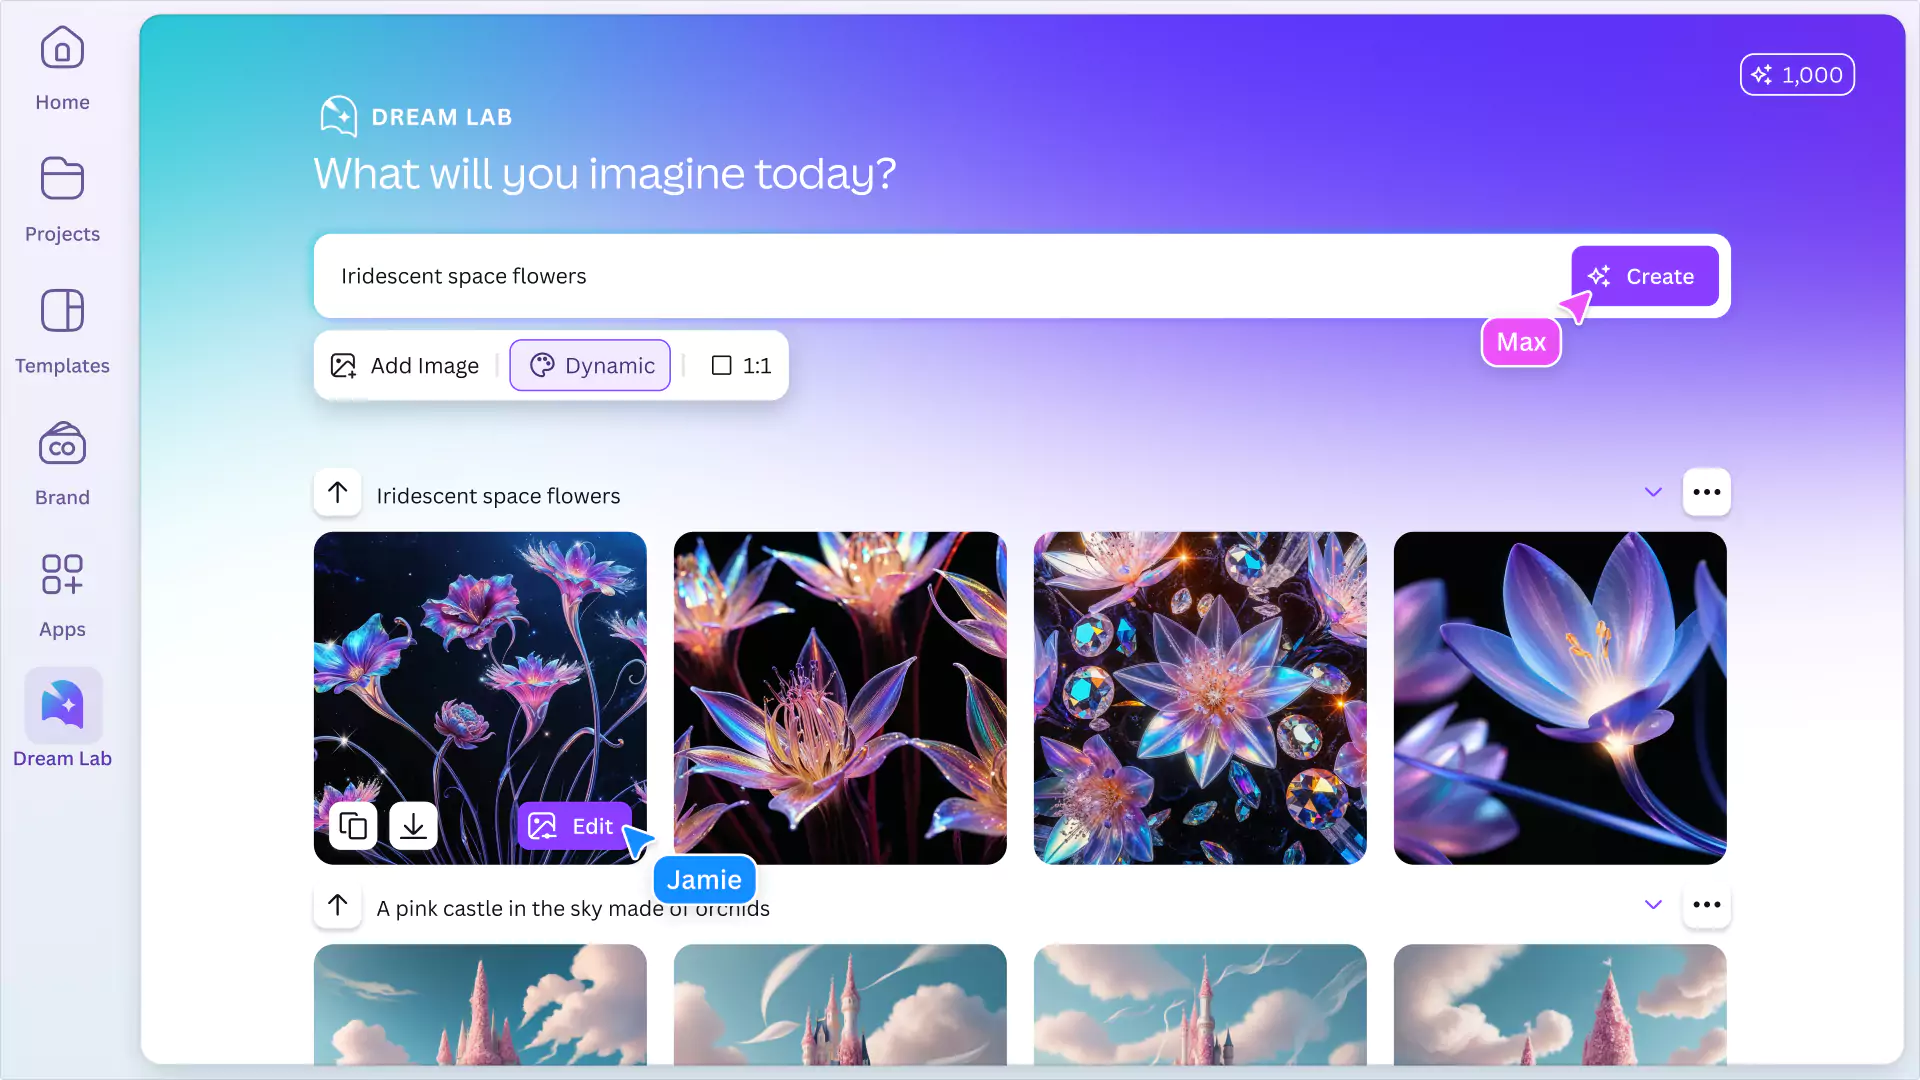The image size is (1920, 1080).
Task: Open Projects from the sidebar
Action: coord(61,199)
